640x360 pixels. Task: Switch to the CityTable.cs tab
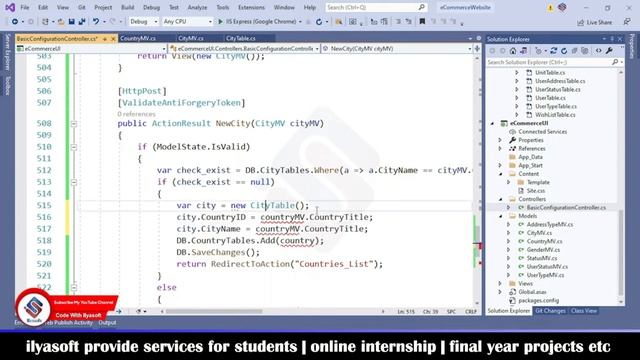tap(240, 38)
